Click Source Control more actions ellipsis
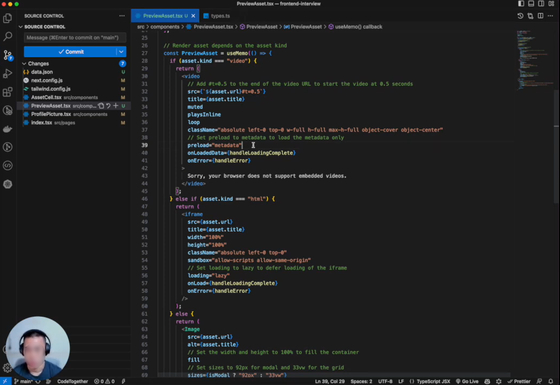The image size is (560, 385). [x=122, y=16]
